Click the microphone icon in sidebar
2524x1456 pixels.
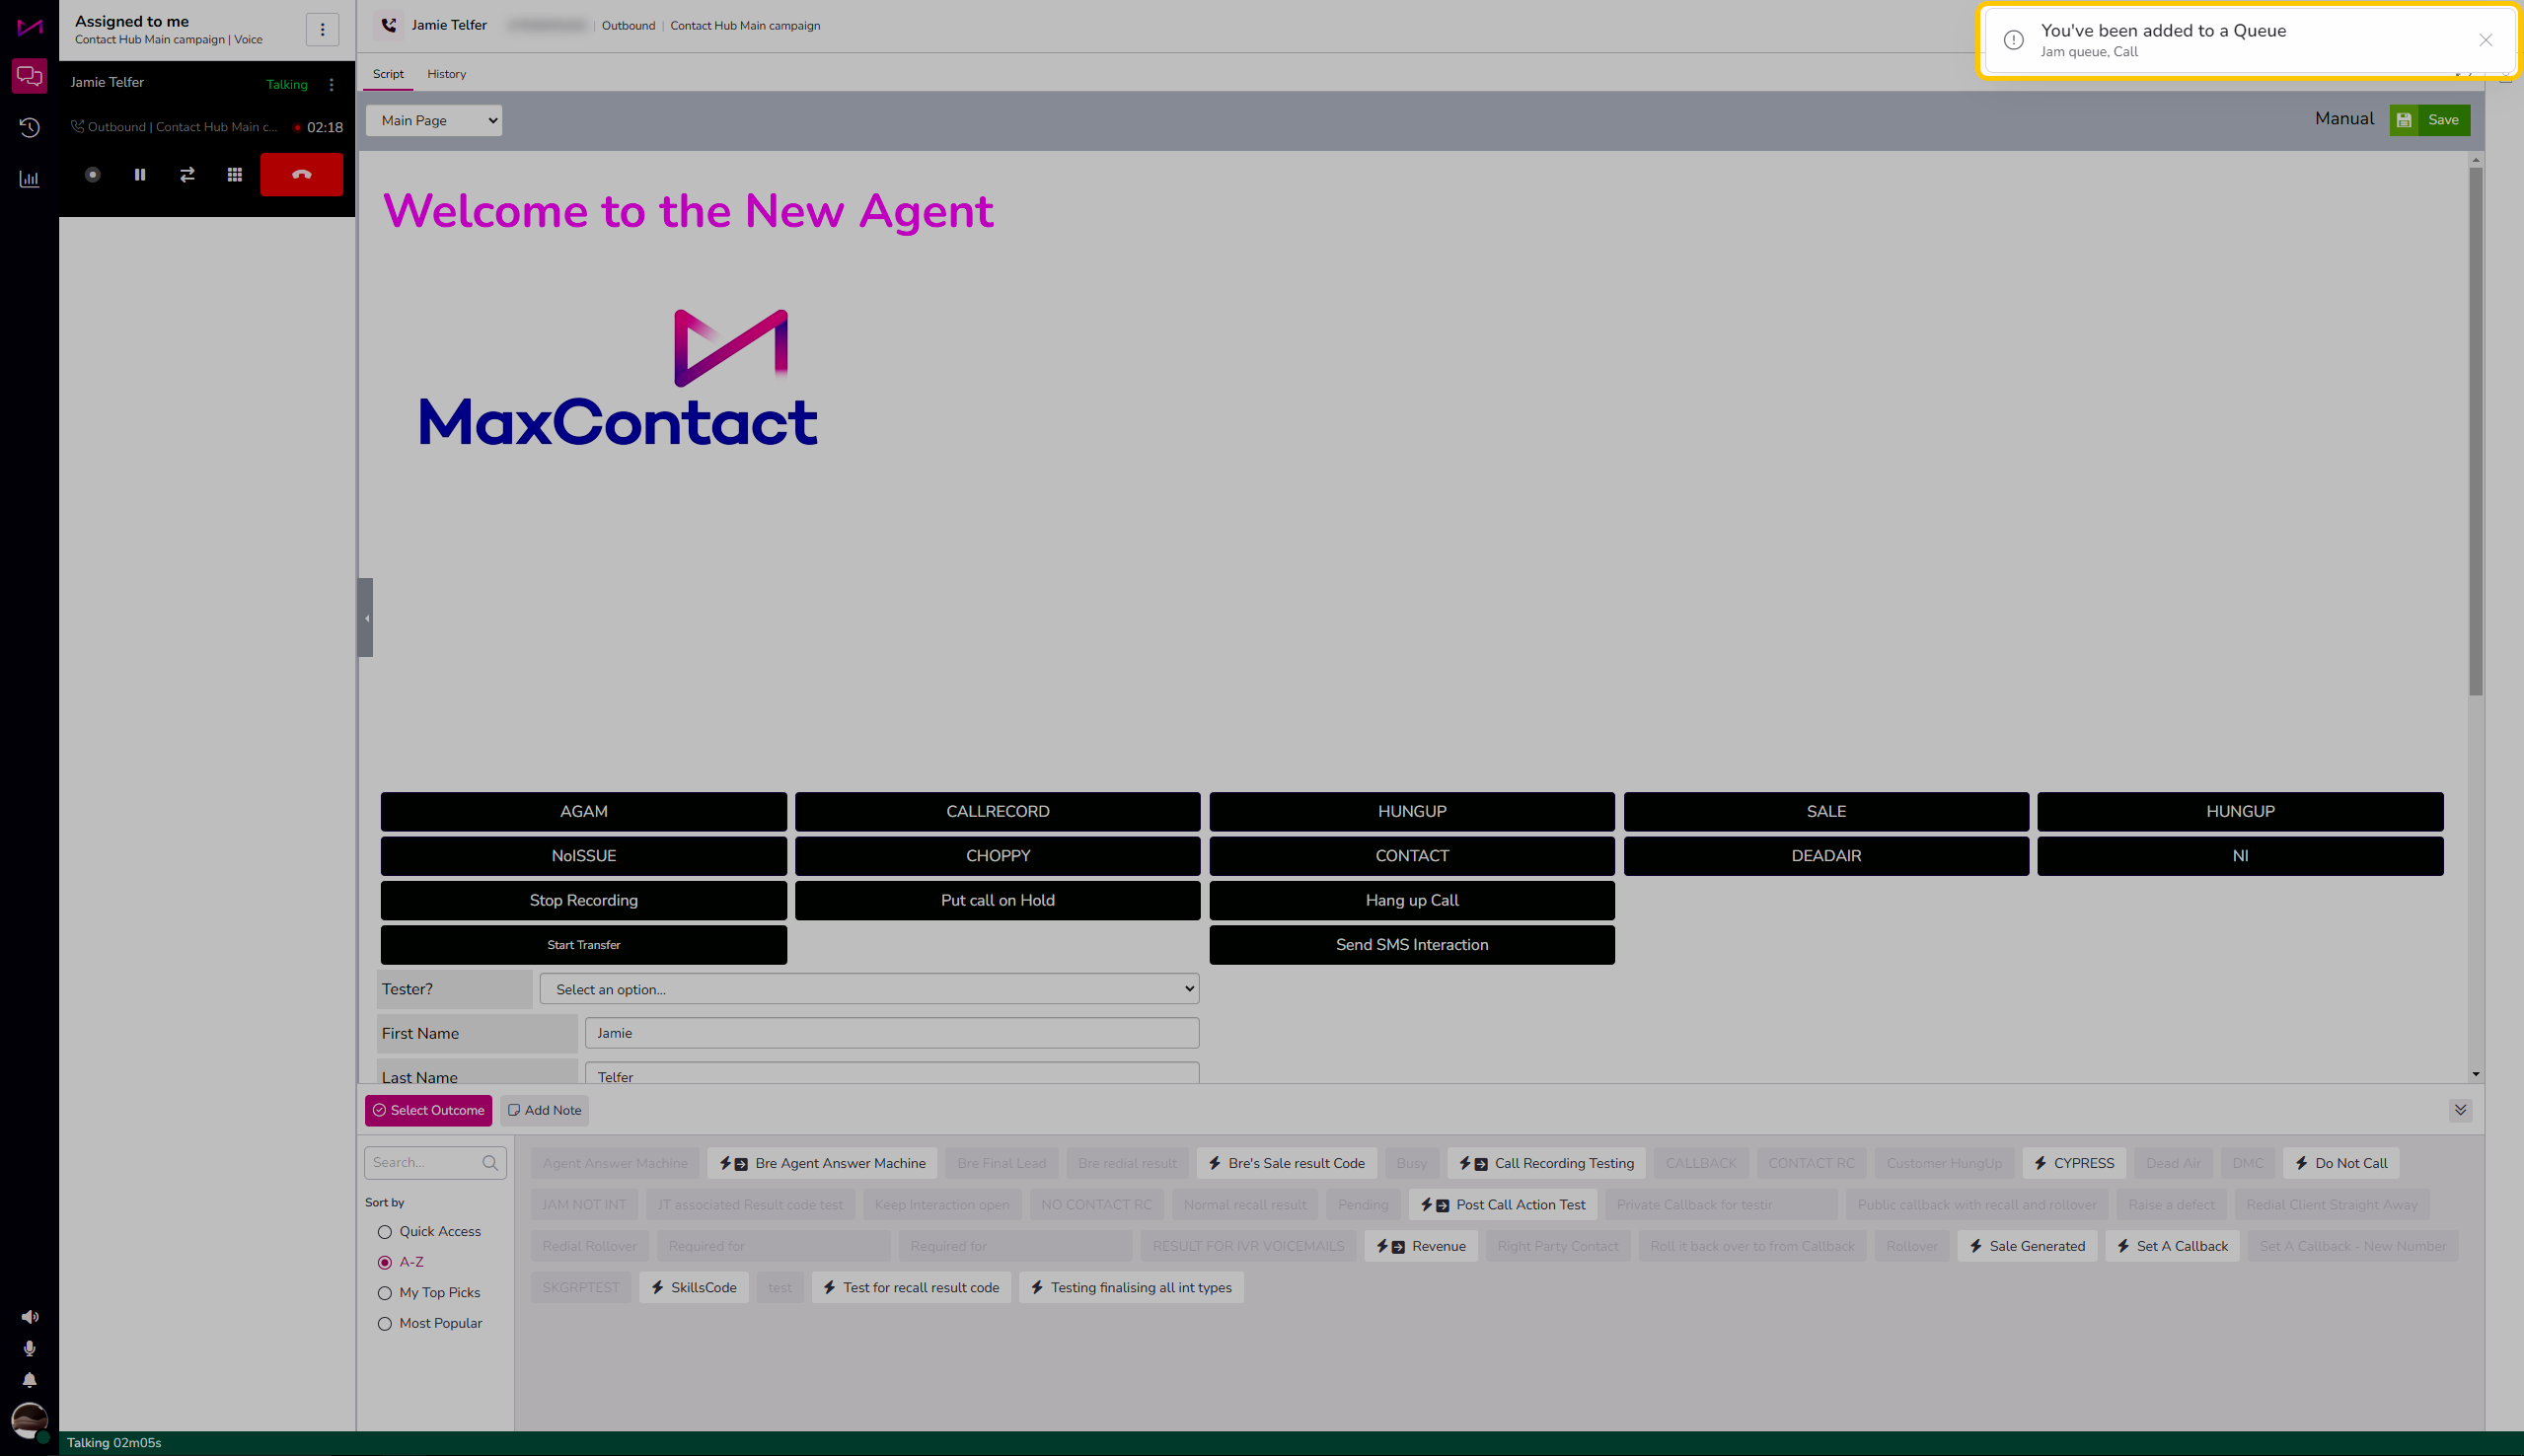[30, 1348]
